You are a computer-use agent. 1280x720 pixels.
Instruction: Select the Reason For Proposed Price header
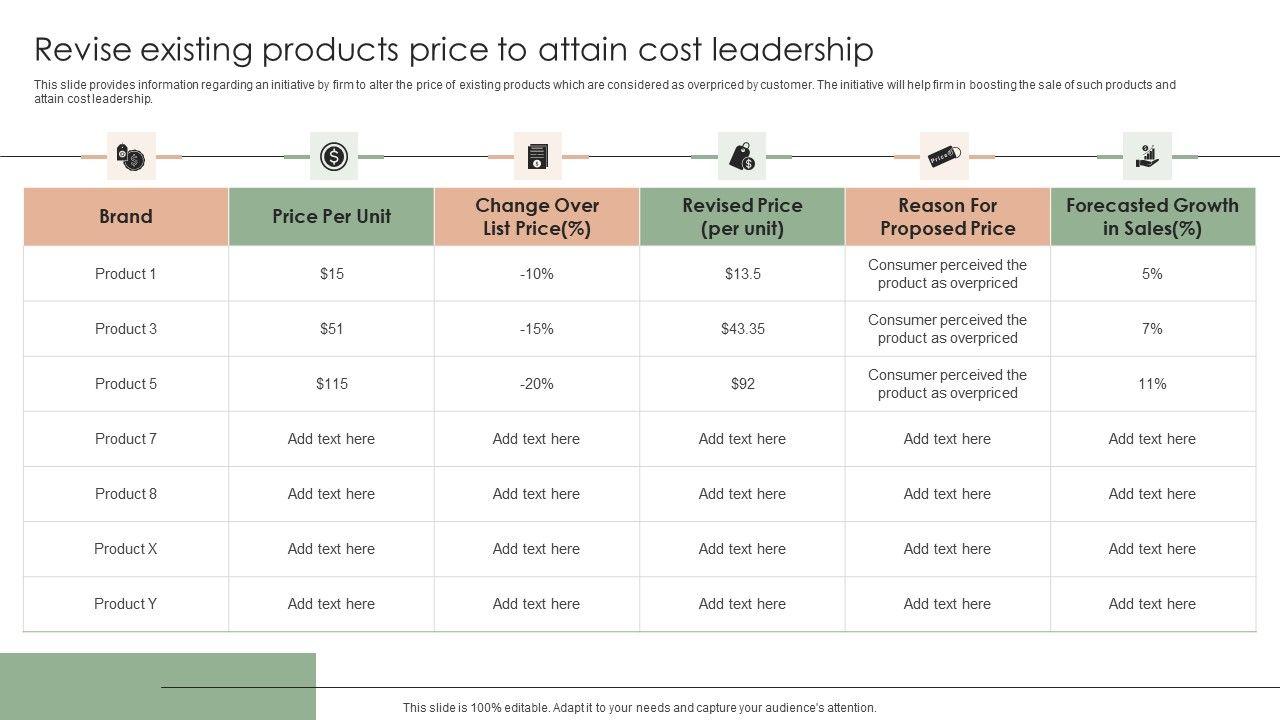[947, 217]
